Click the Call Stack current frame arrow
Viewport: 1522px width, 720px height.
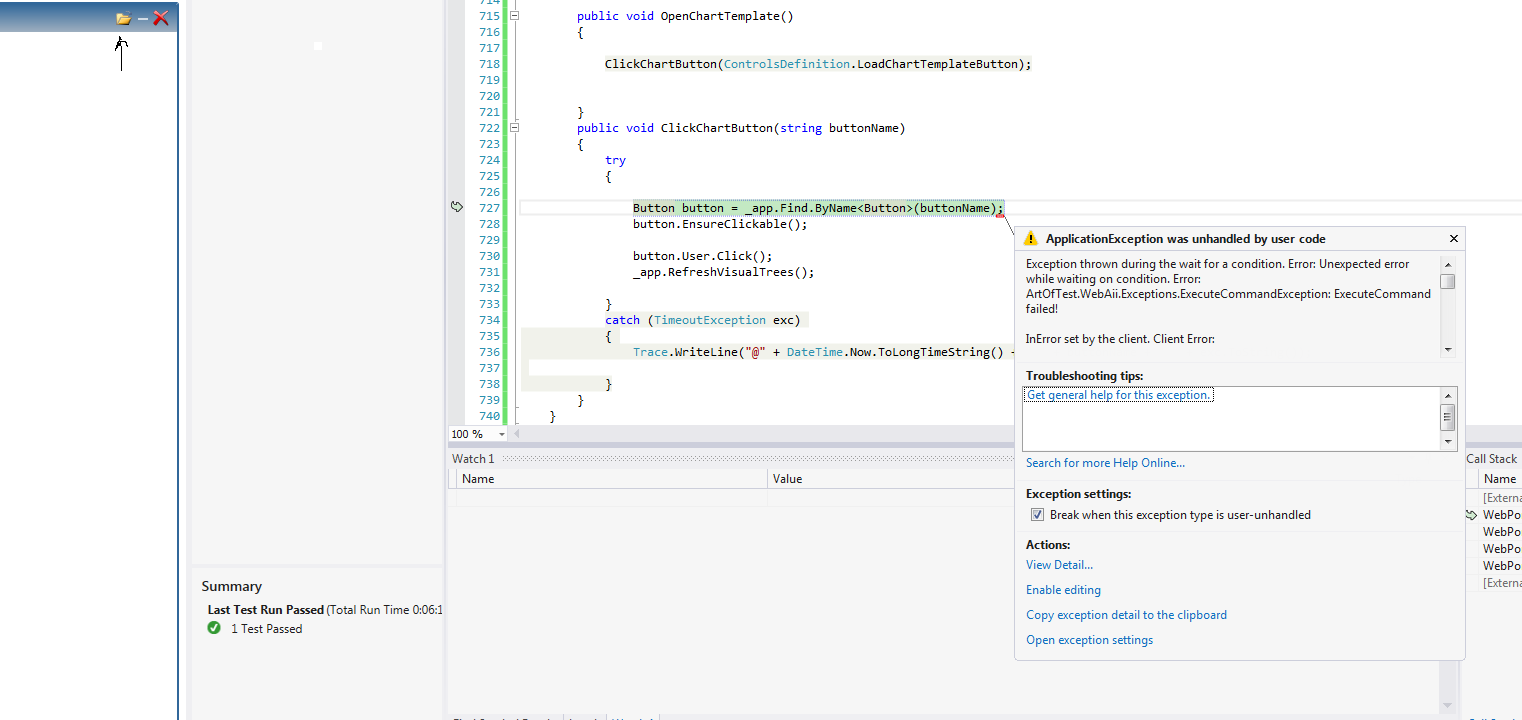tap(1471, 515)
